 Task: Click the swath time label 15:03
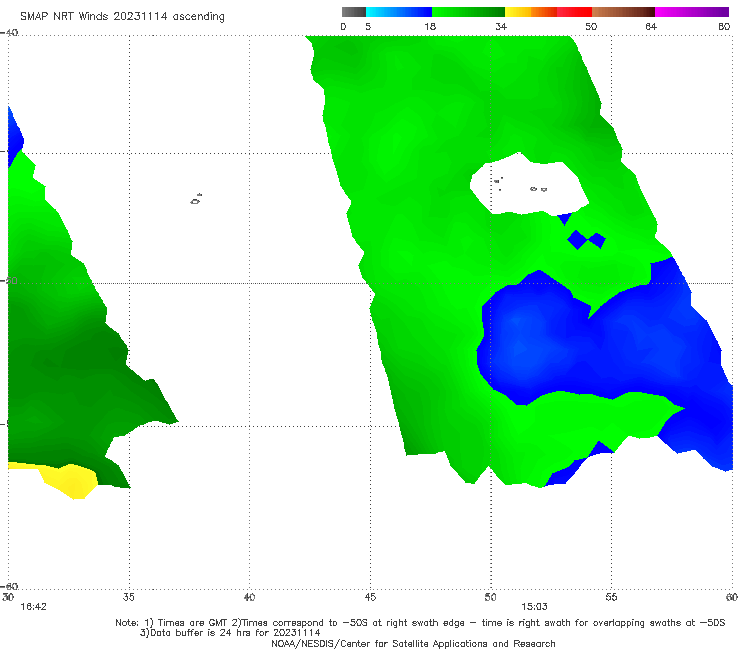534,607
